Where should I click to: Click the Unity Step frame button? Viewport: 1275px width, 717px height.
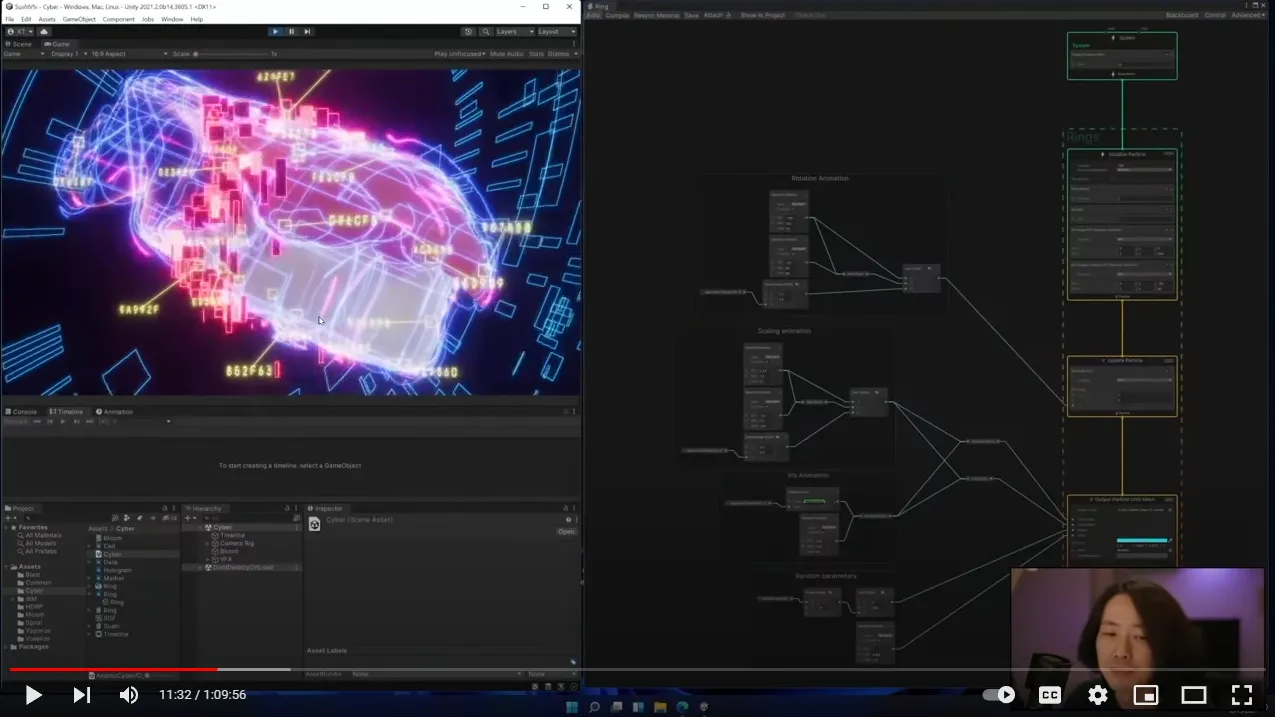(x=307, y=32)
